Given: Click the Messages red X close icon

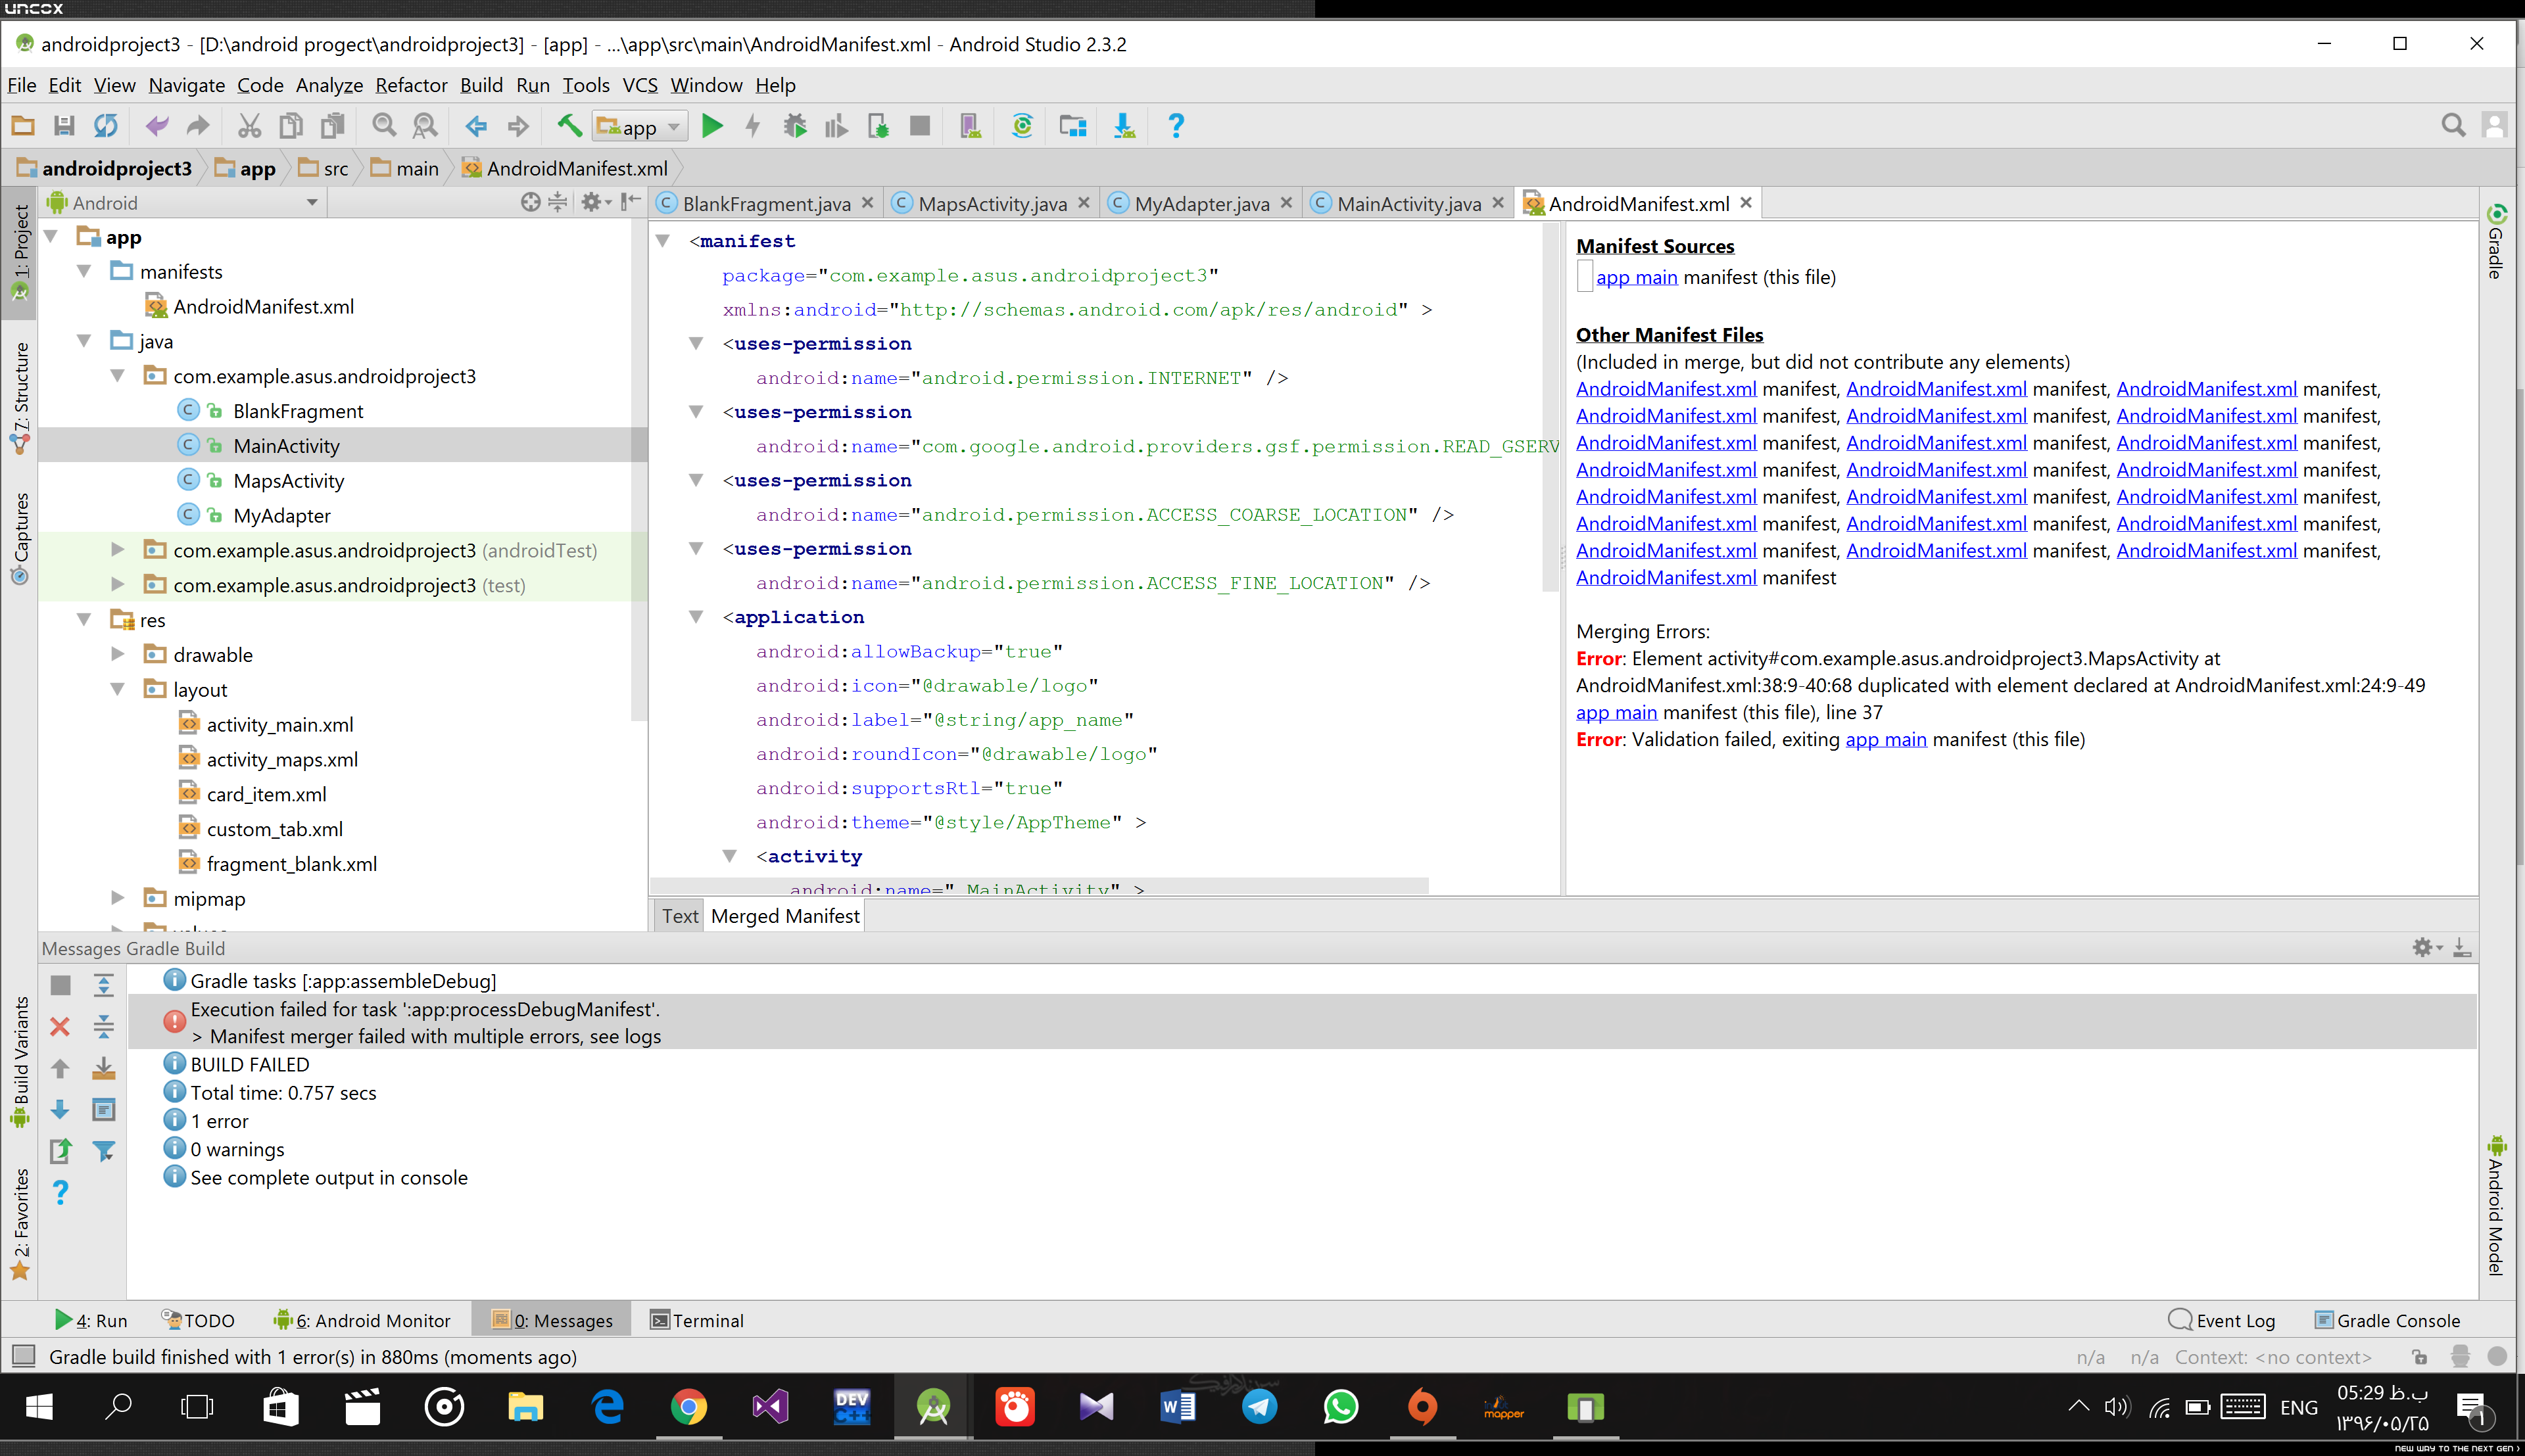Looking at the screenshot, I should pos(60,1026).
